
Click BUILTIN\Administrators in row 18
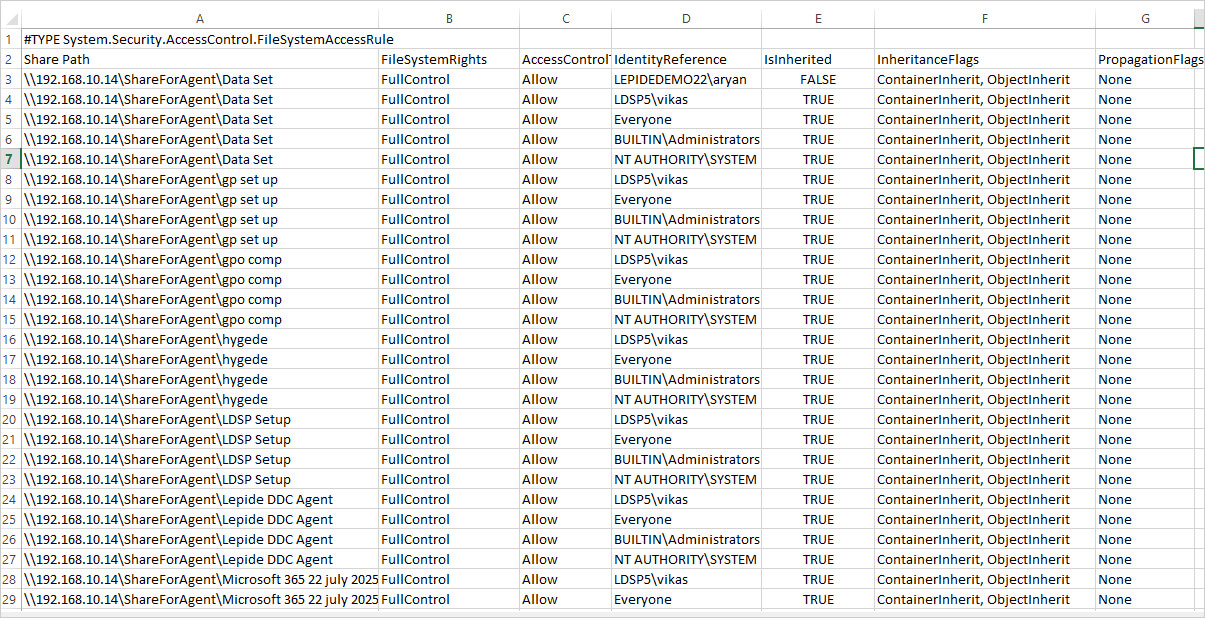click(x=686, y=379)
